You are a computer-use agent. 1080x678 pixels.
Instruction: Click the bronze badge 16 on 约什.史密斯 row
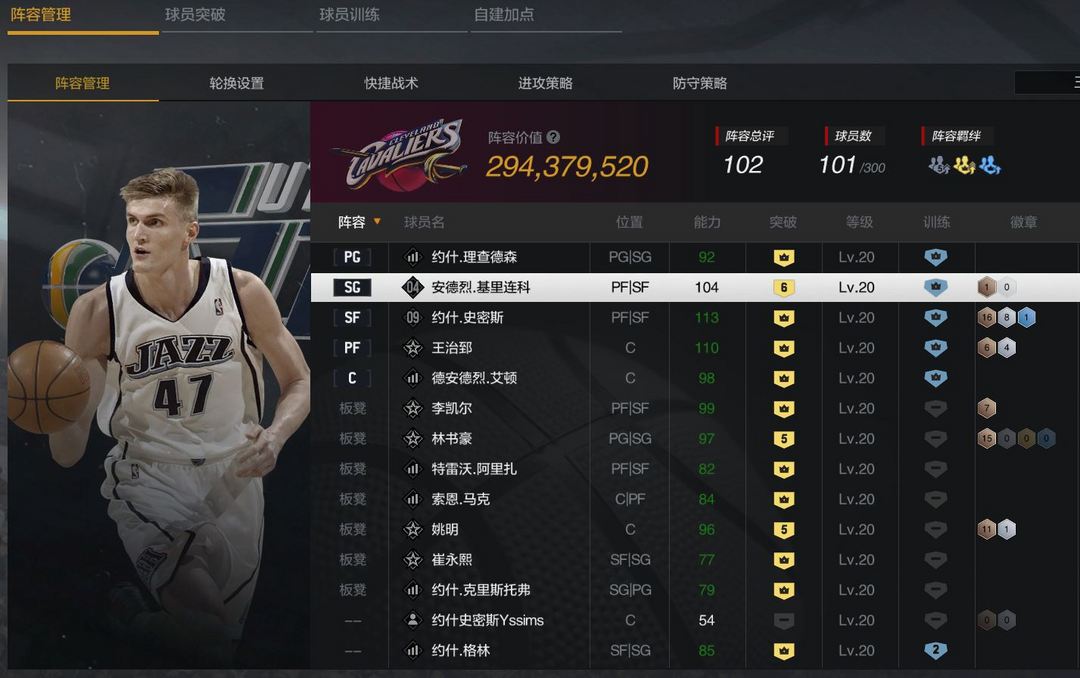[987, 318]
